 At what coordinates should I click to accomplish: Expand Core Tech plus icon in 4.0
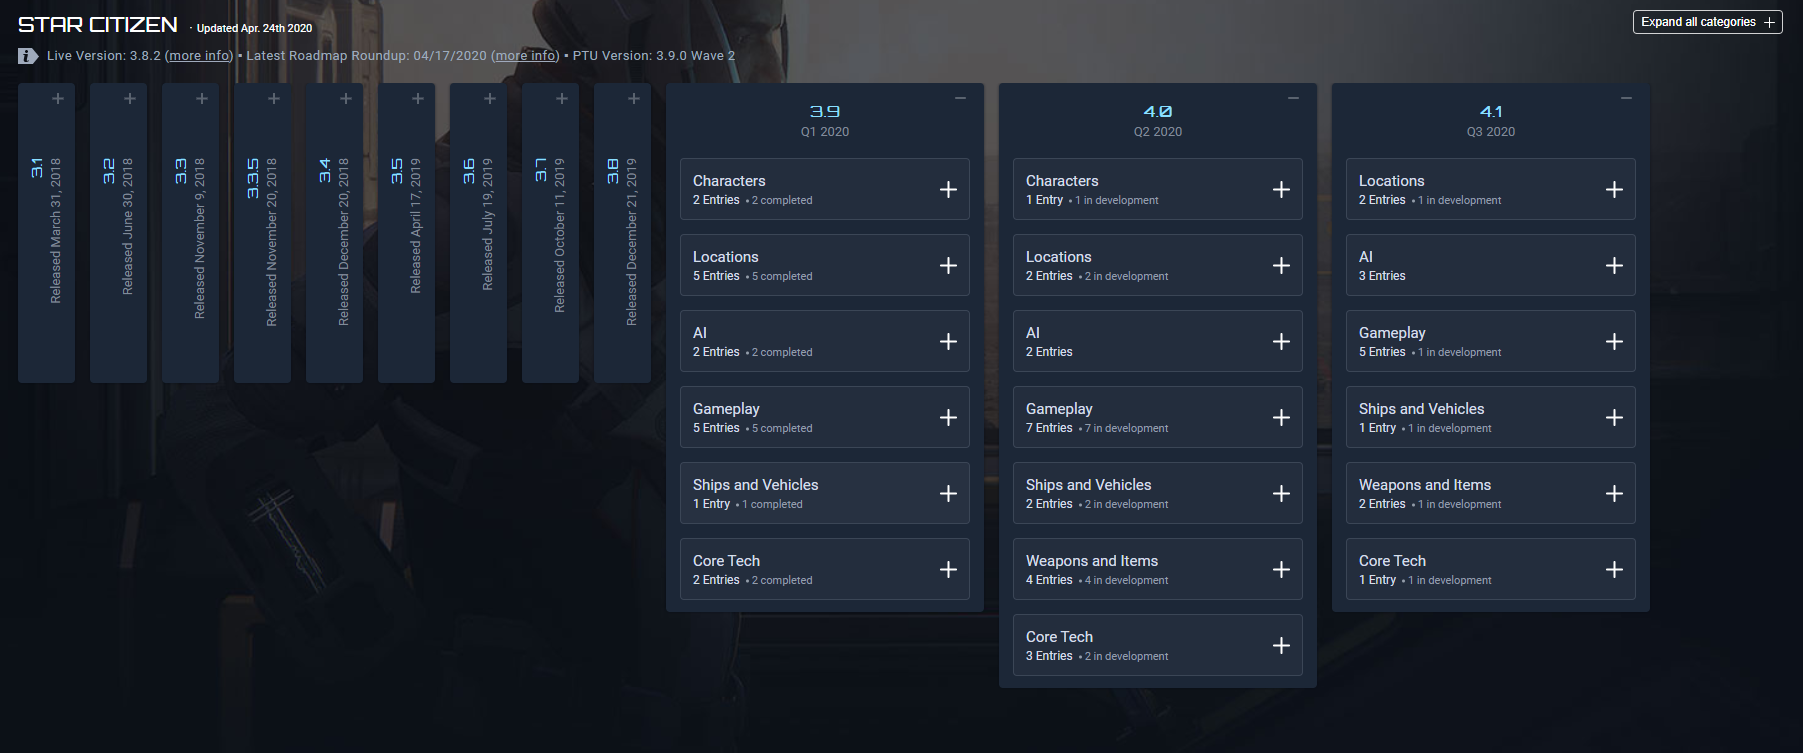[x=1281, y=645]
